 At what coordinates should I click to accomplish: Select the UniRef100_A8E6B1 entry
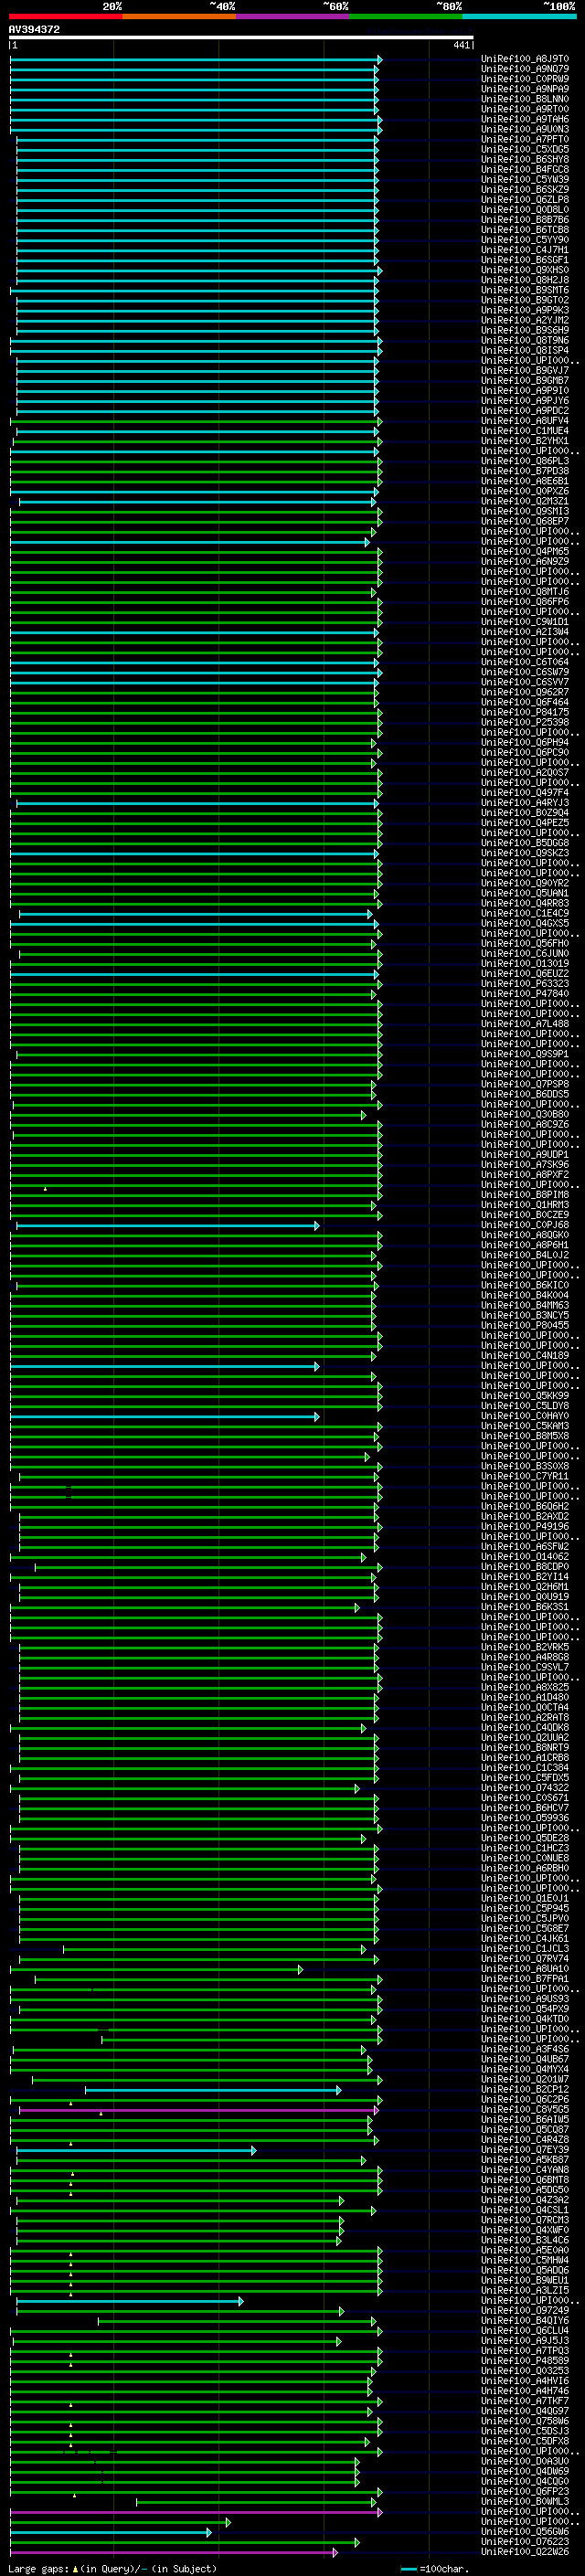tap(525, 481)
